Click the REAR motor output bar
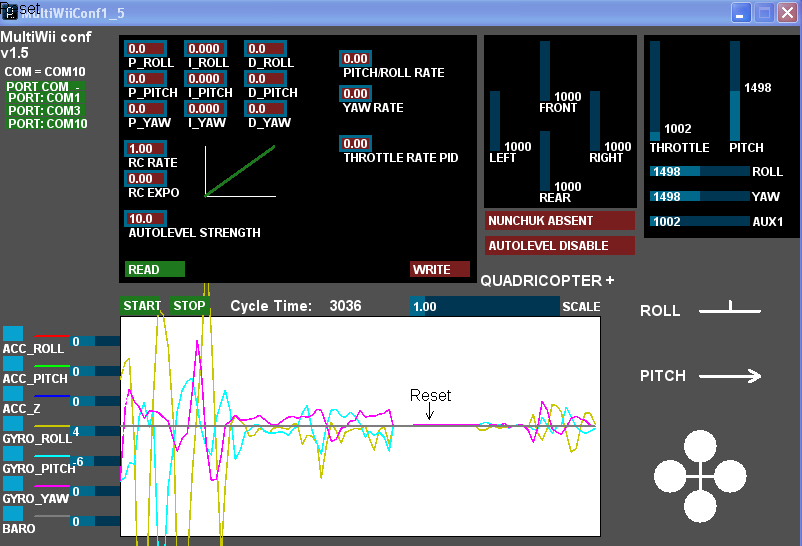Image resolution: width=802 pixels, height=546 pixels. tap(545, 161)
